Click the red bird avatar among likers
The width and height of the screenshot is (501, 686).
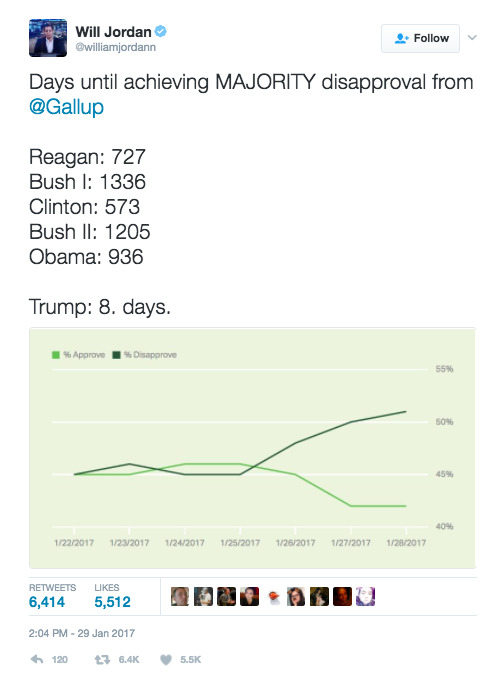point(273,596)
